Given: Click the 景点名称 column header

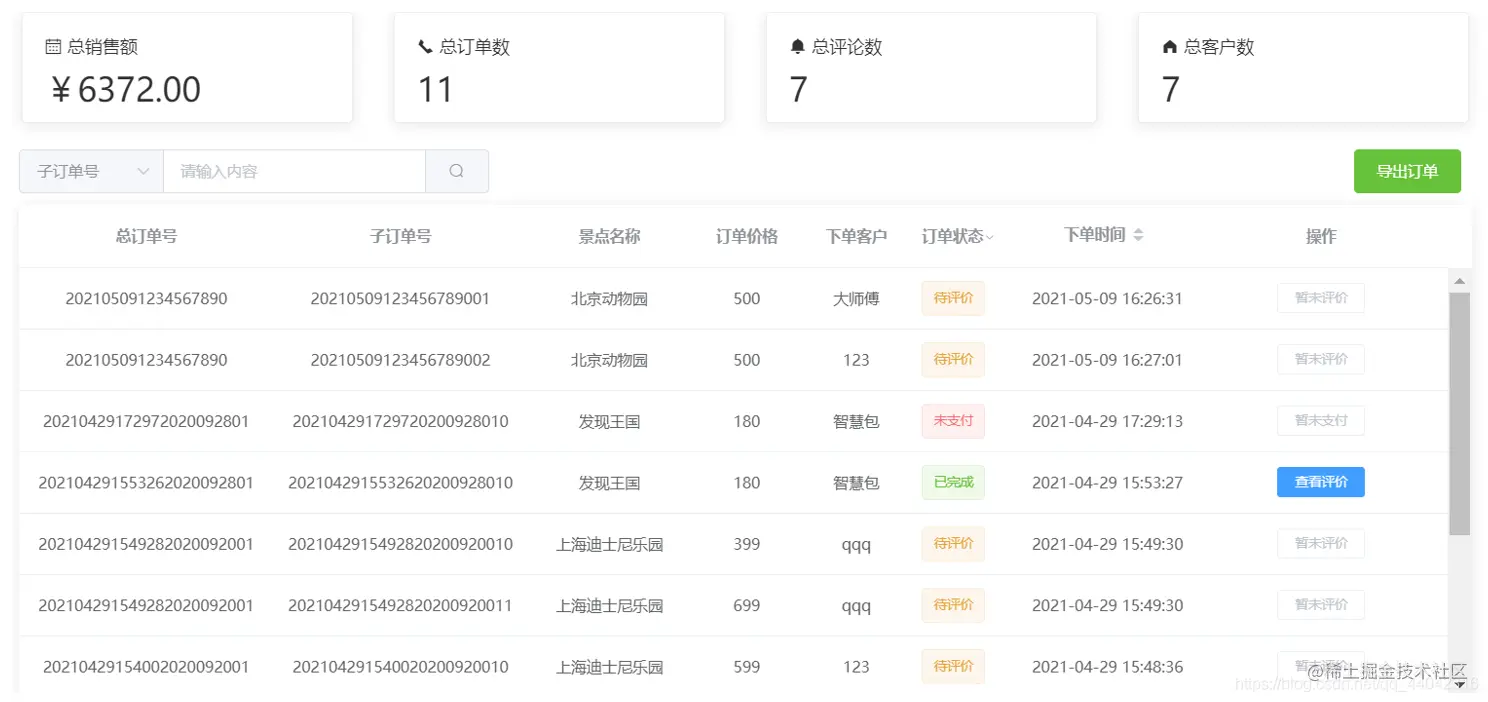Looking at the screenshot, I should [609, 236].
